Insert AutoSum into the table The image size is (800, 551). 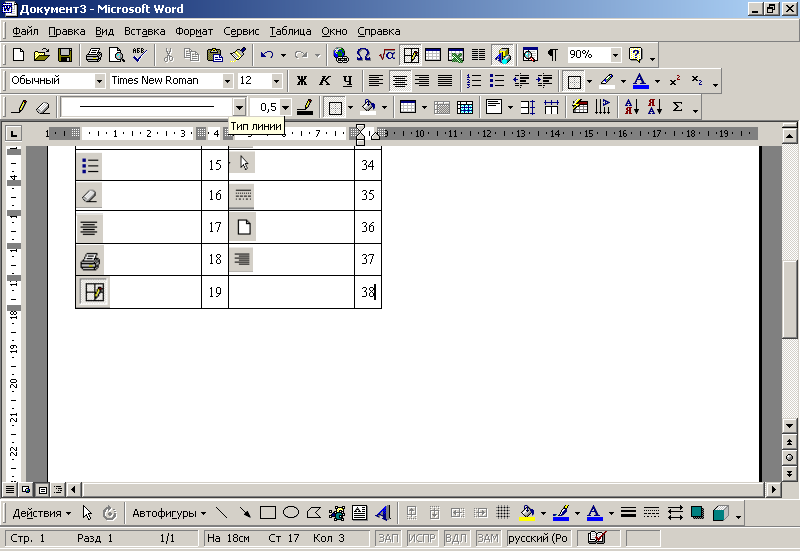[677, 107]
